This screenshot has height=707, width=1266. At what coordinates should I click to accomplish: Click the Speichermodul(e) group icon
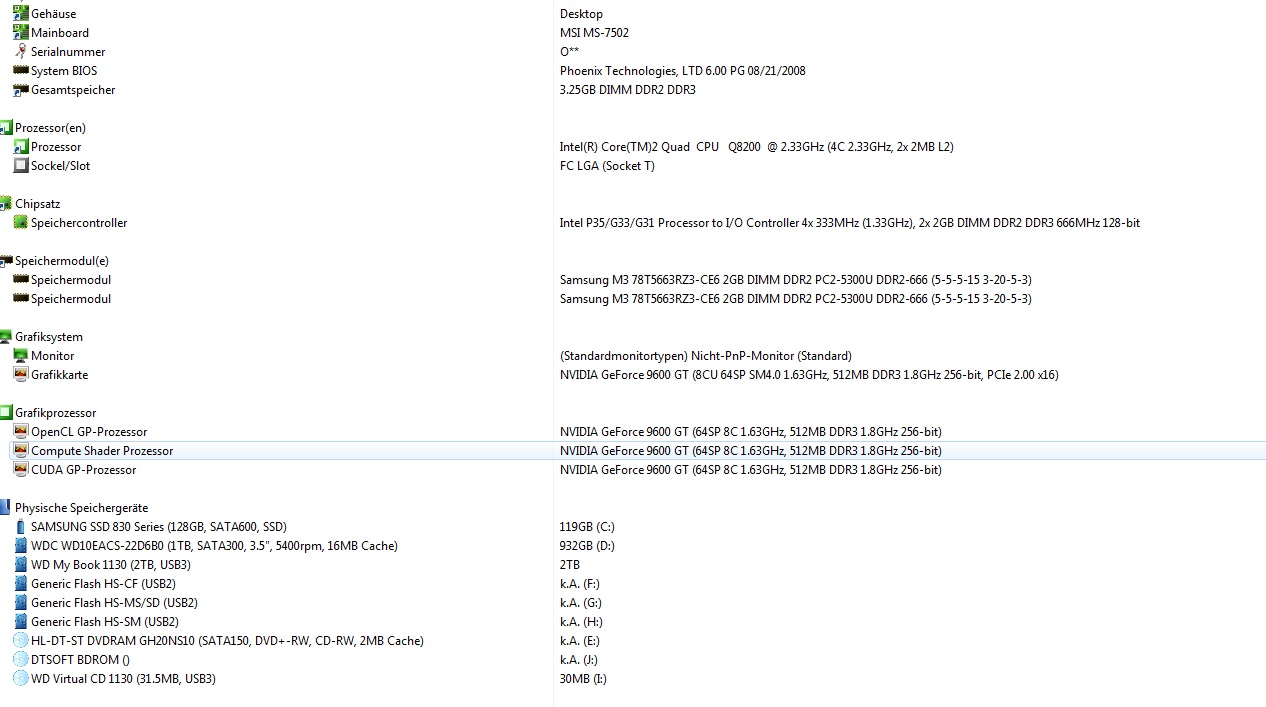coord(6,261)
